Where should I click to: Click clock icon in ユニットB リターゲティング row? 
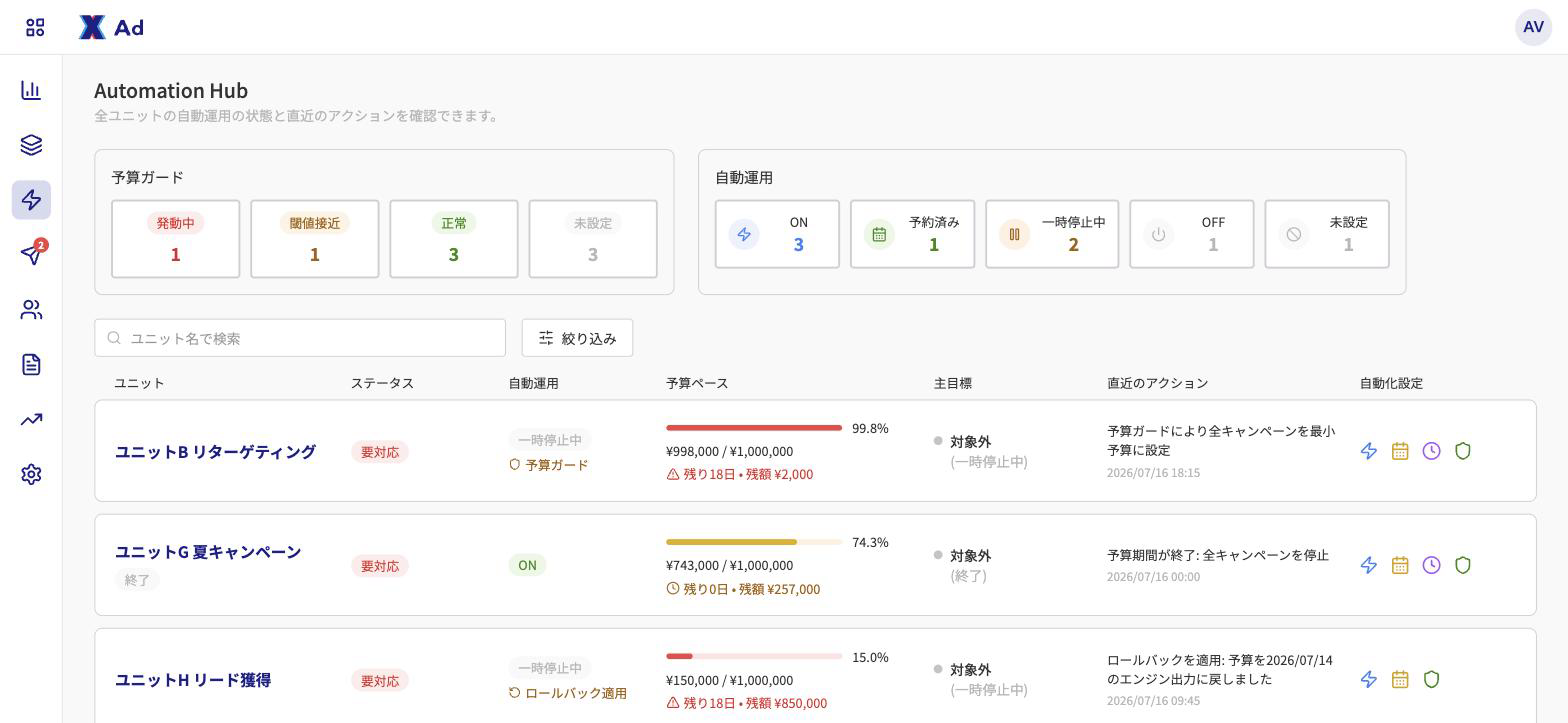coord(1431,451)
